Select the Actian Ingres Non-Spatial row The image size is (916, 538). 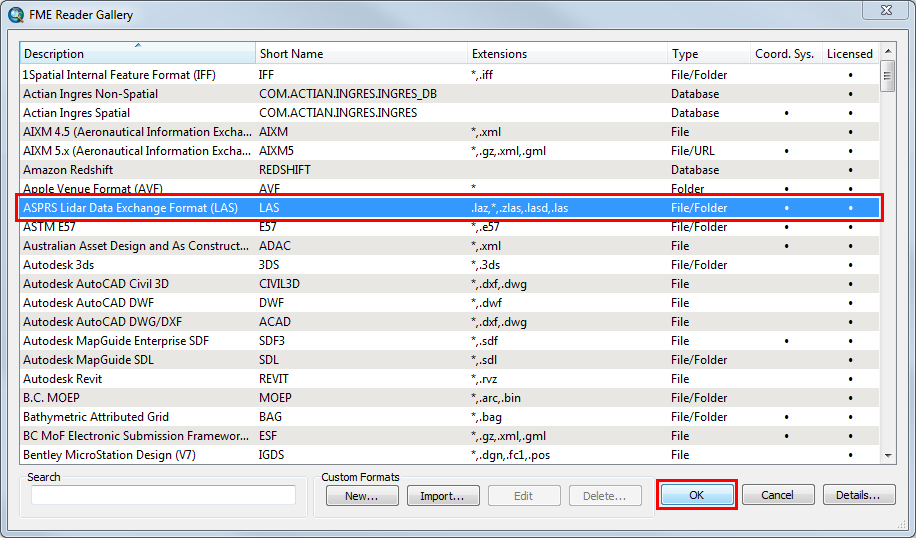click(x=449, y=93)
